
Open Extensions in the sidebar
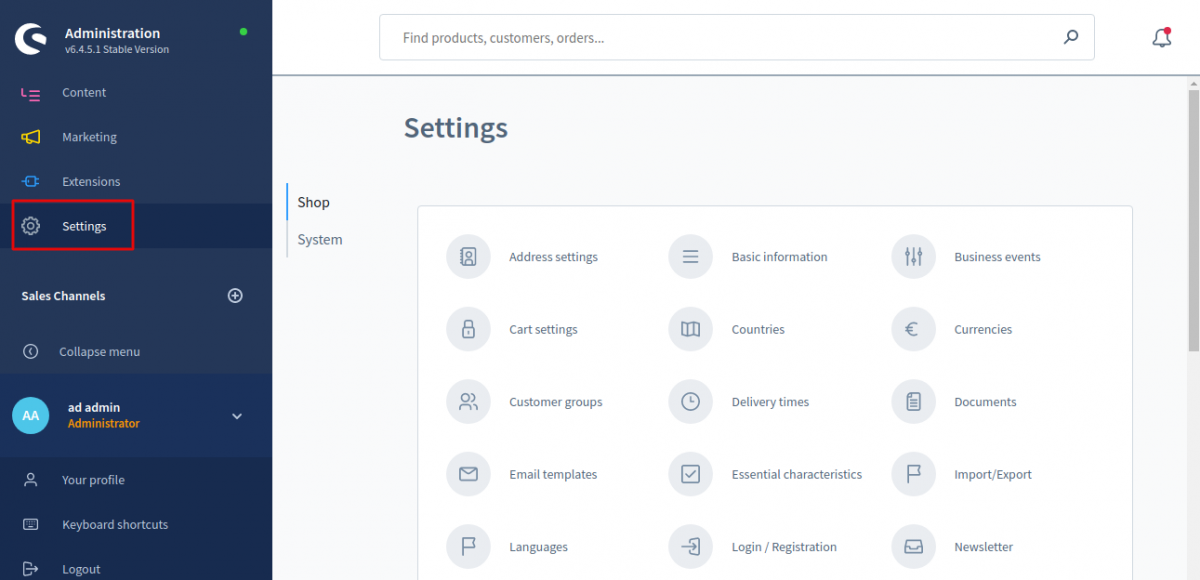(90, 182)
